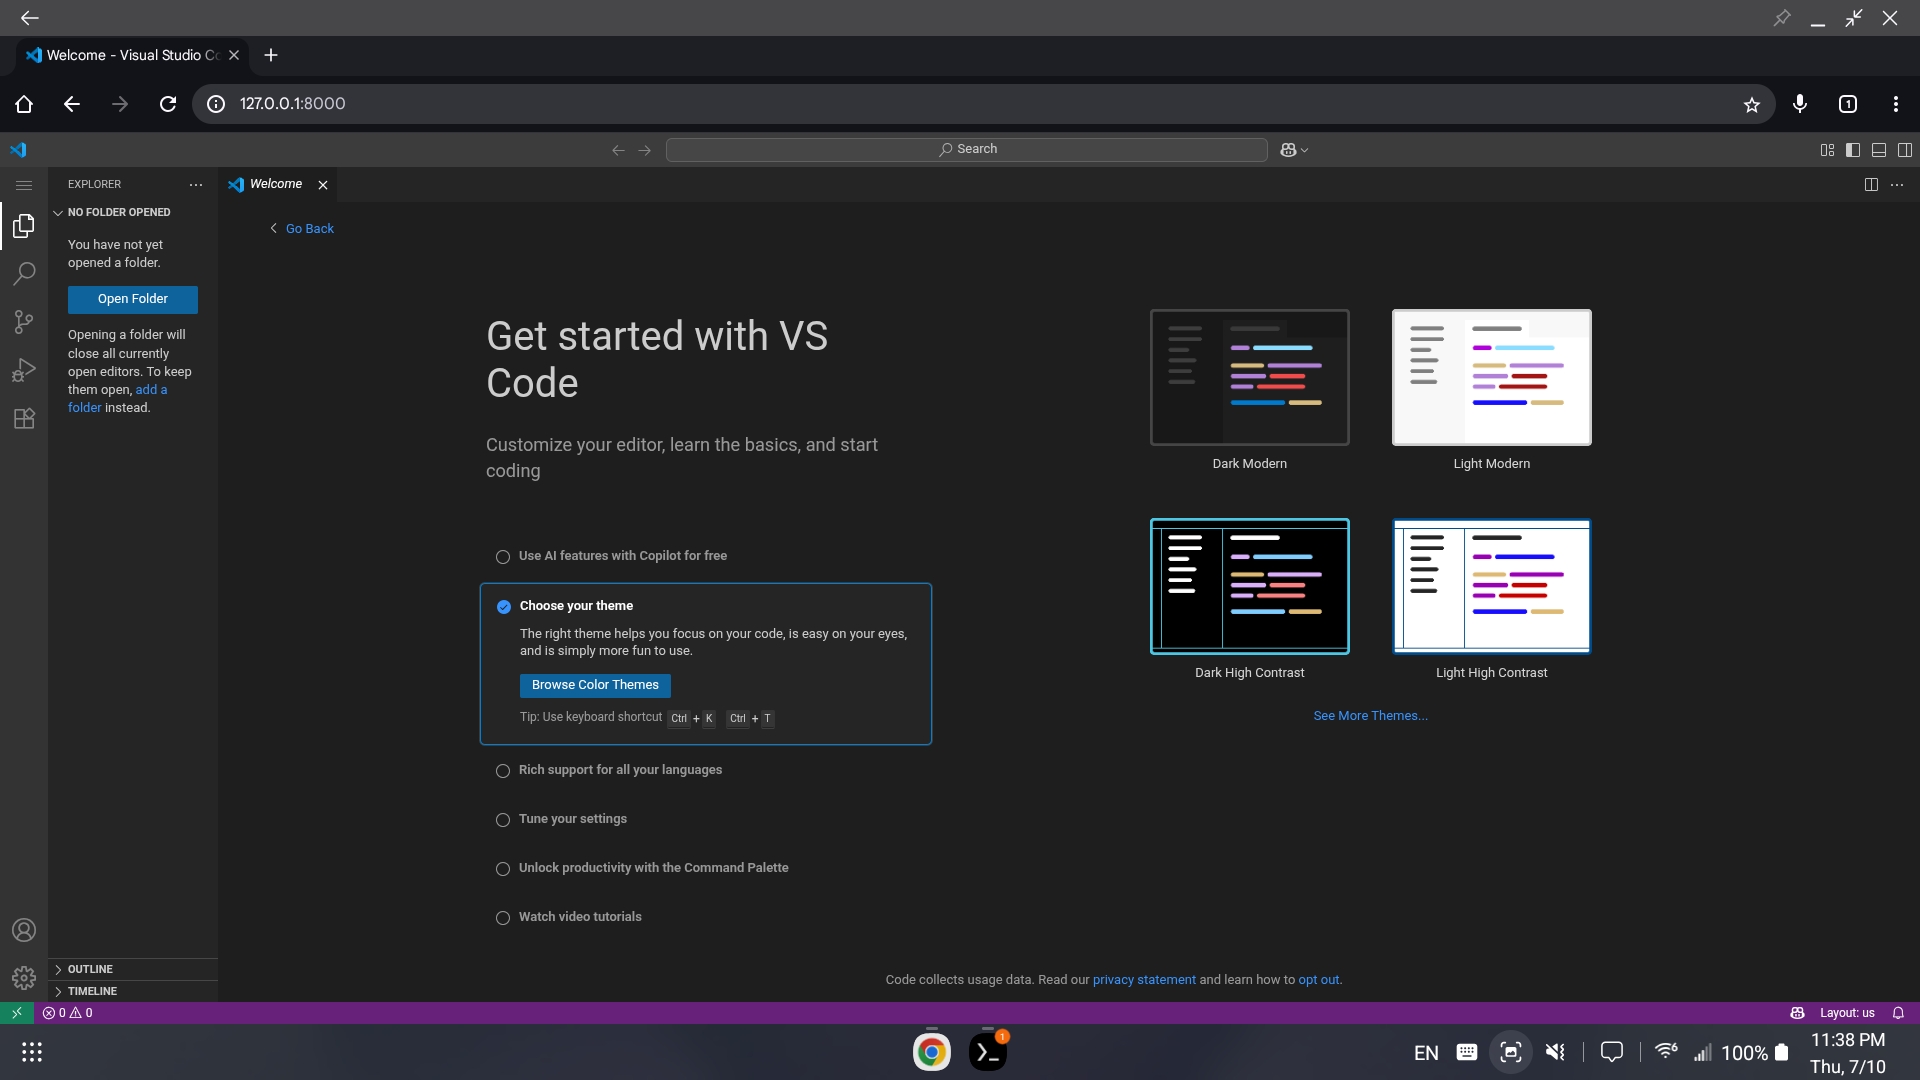The width and height of the screenshot is (1920, 1080).
Task: Select the Welcome - Visual Studio Code browser tab
Action: point(133,55)
